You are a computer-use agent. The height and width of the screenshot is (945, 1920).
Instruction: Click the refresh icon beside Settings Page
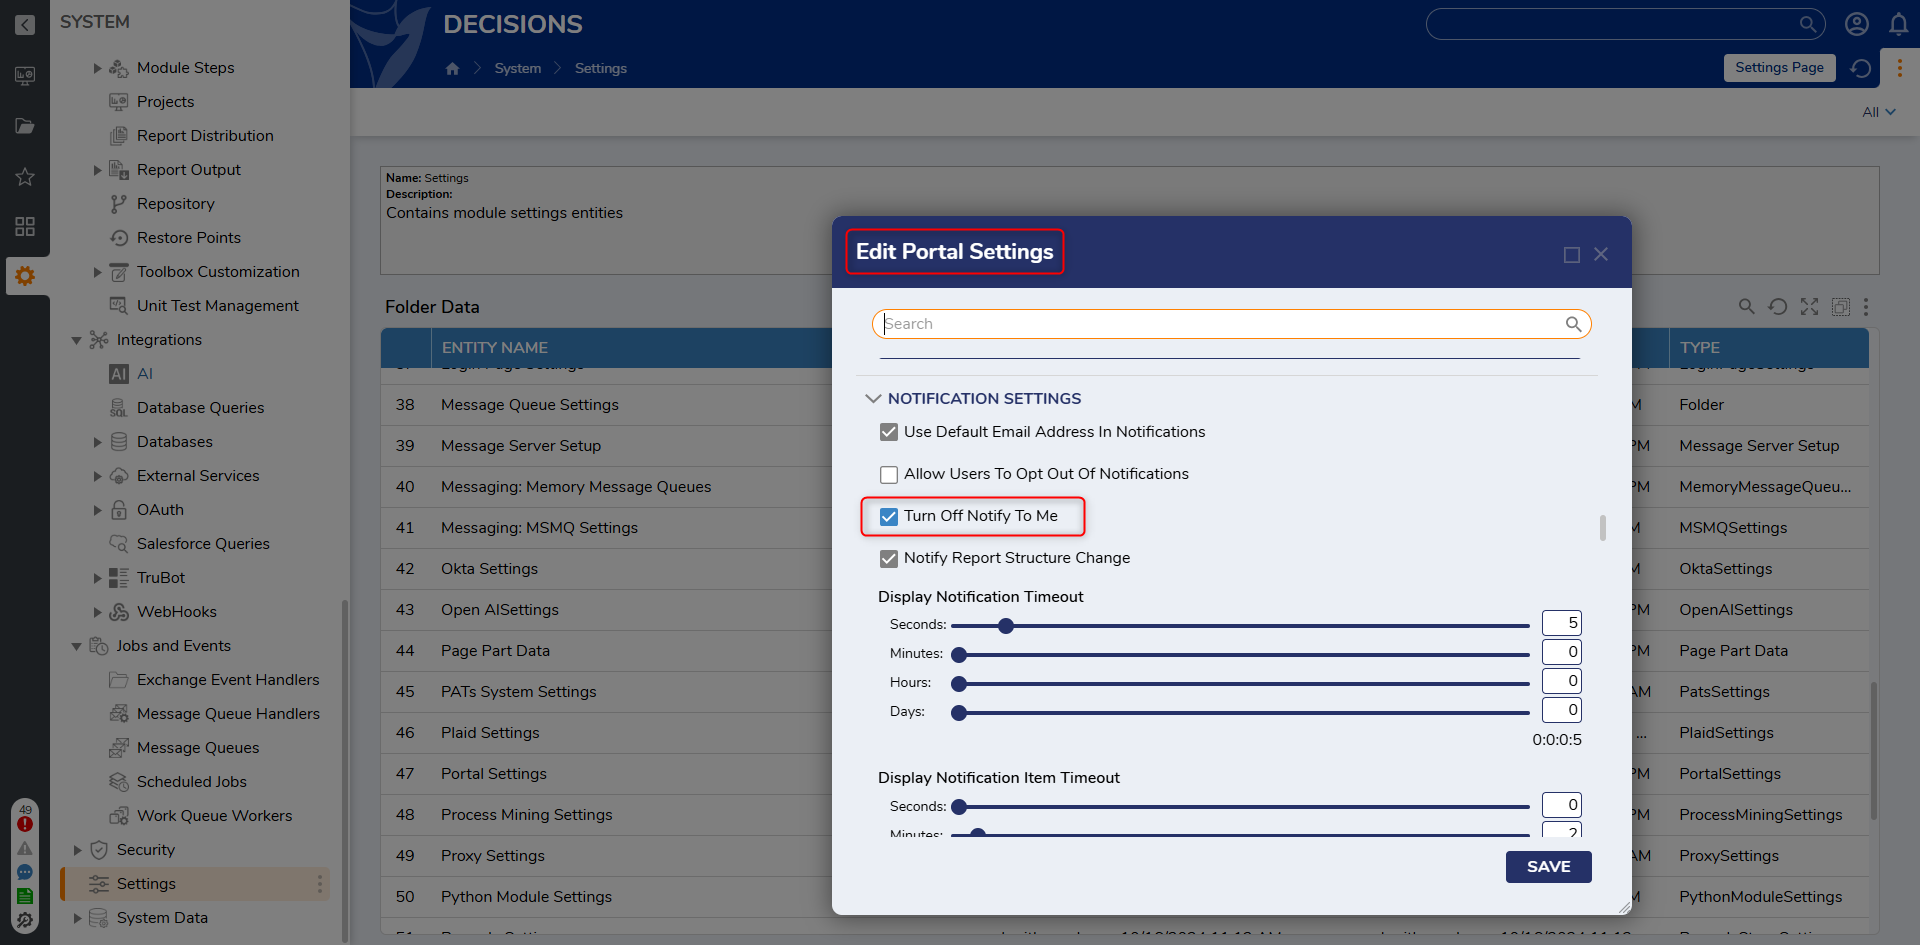coord(1860,68)
